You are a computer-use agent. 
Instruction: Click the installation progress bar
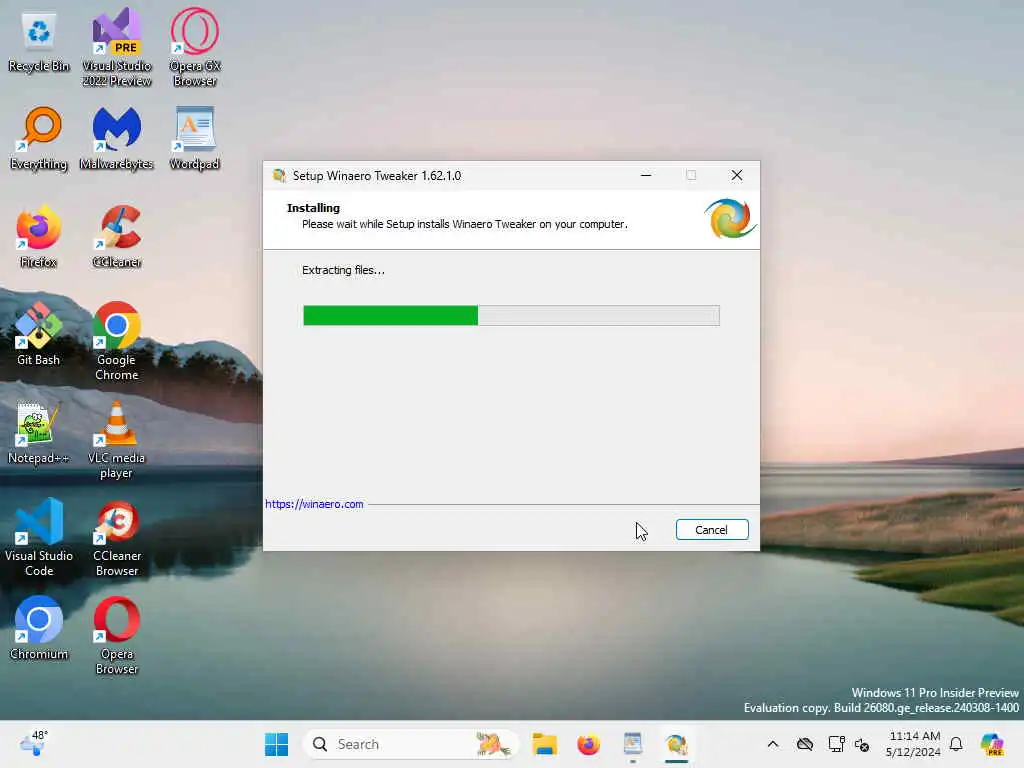511,315
